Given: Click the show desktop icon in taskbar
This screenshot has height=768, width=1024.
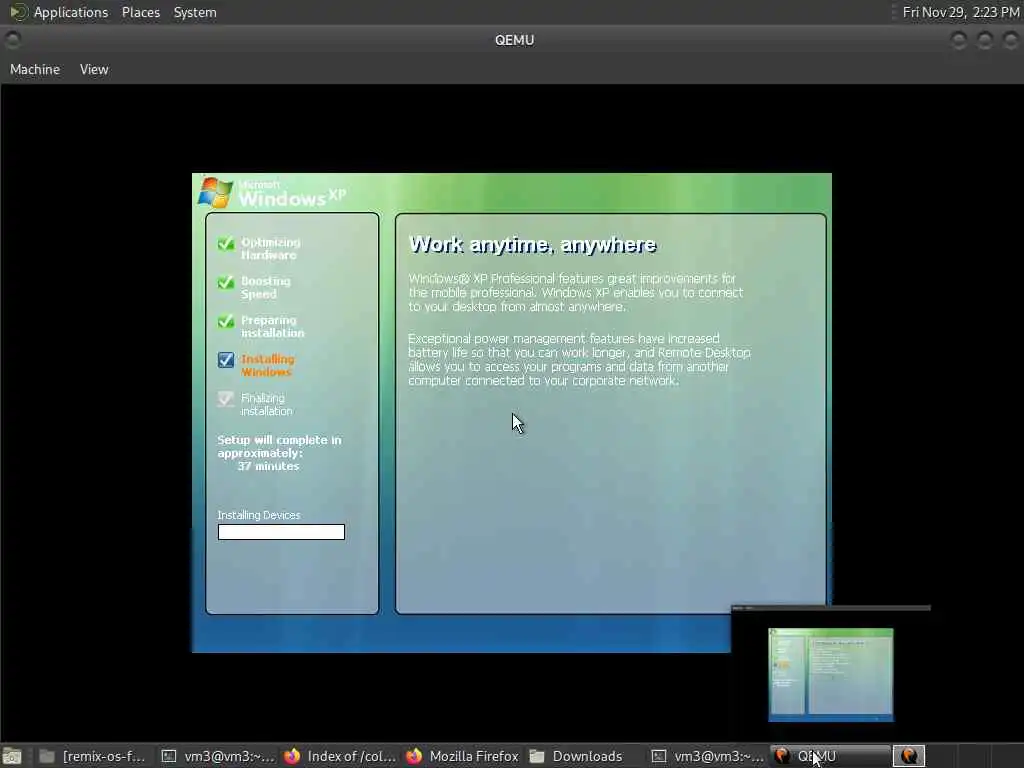Looking at the screenshot, I should click(x=12, y=756).
